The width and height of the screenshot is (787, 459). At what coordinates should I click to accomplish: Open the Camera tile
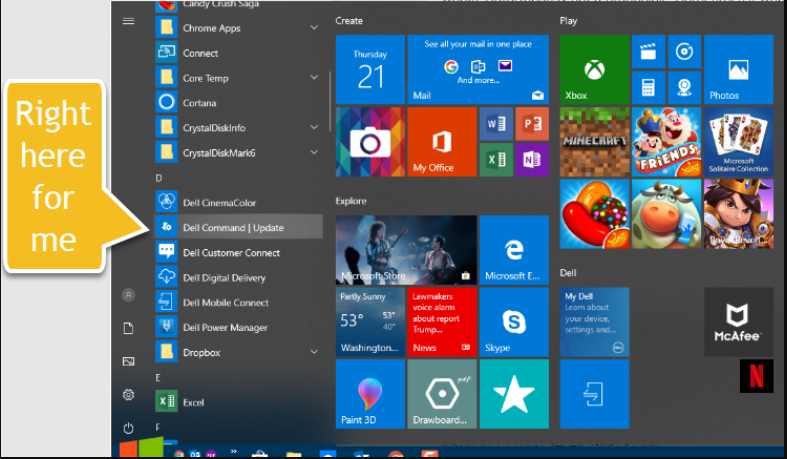[370, 141]
